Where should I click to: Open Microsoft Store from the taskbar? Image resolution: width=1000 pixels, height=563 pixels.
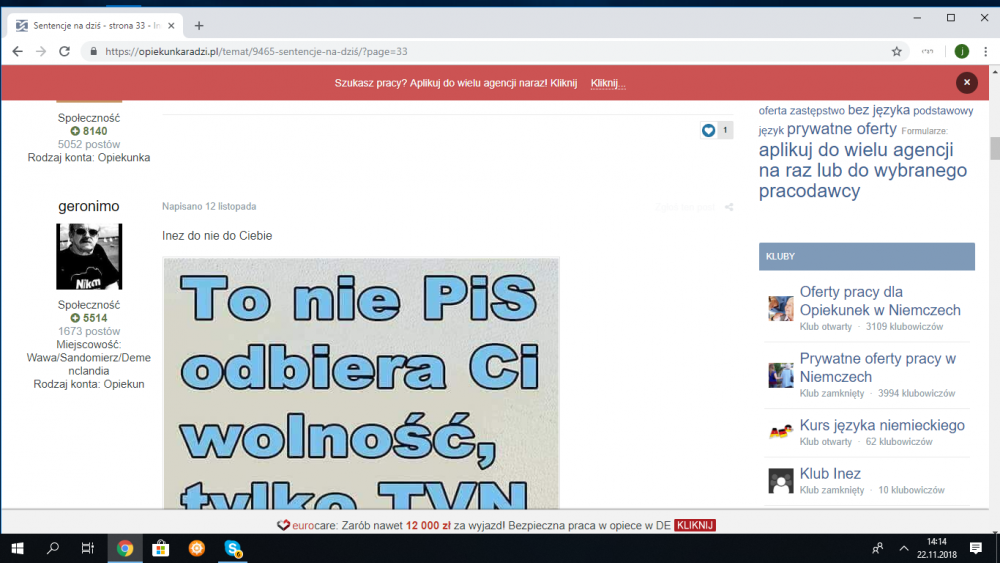coord(160,548)
